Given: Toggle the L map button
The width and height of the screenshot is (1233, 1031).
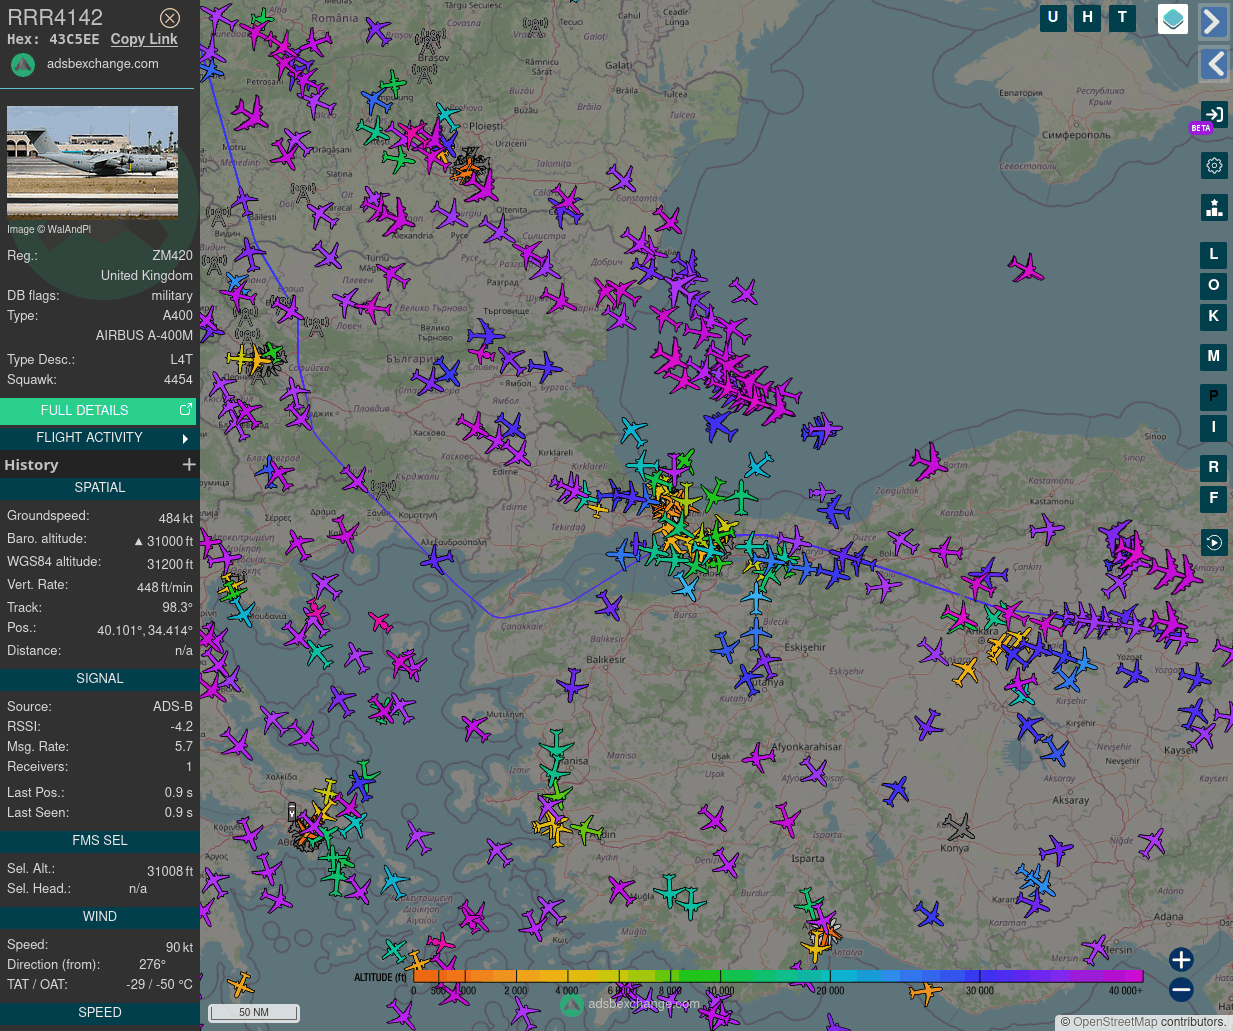Looking at the screenshot, I should click(x=1214, y=255).
